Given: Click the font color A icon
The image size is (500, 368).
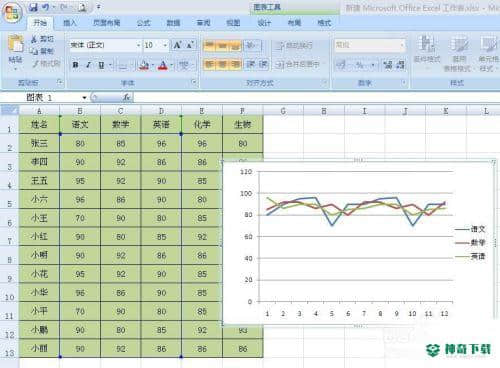Looking at the screenshot, I should click(163, 65).
